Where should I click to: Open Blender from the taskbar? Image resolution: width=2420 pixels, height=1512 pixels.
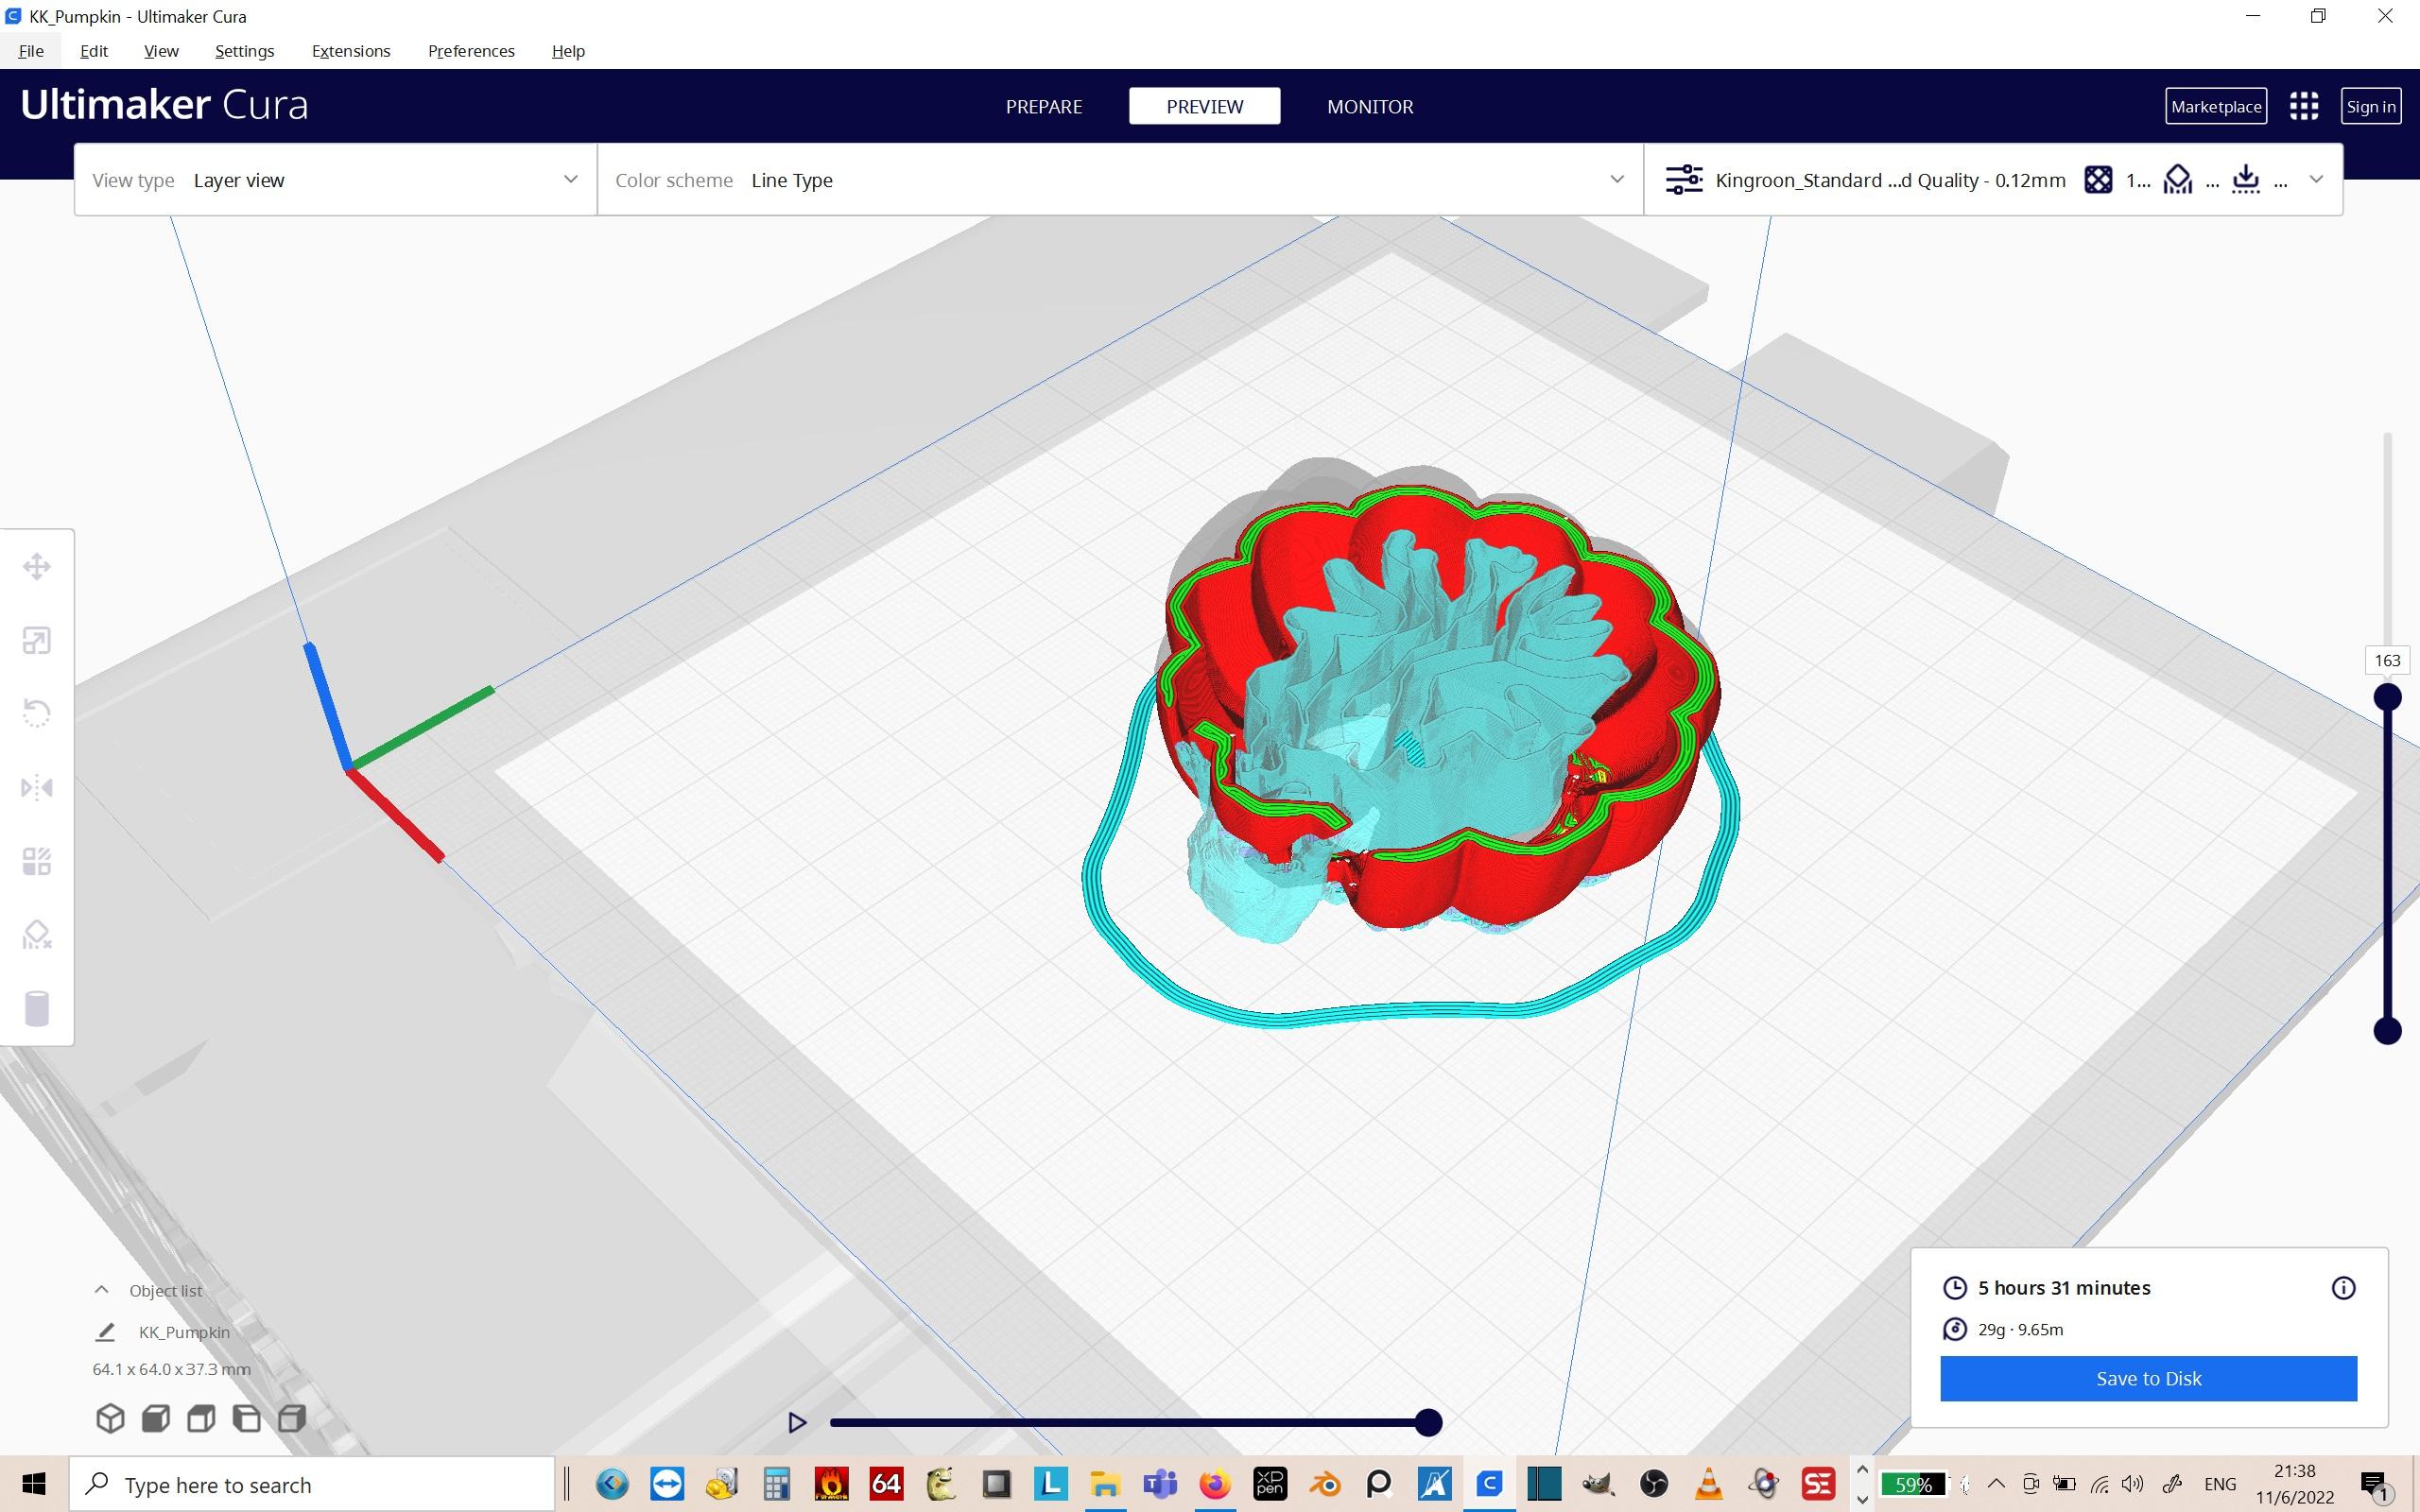tap(1324, 1484)
